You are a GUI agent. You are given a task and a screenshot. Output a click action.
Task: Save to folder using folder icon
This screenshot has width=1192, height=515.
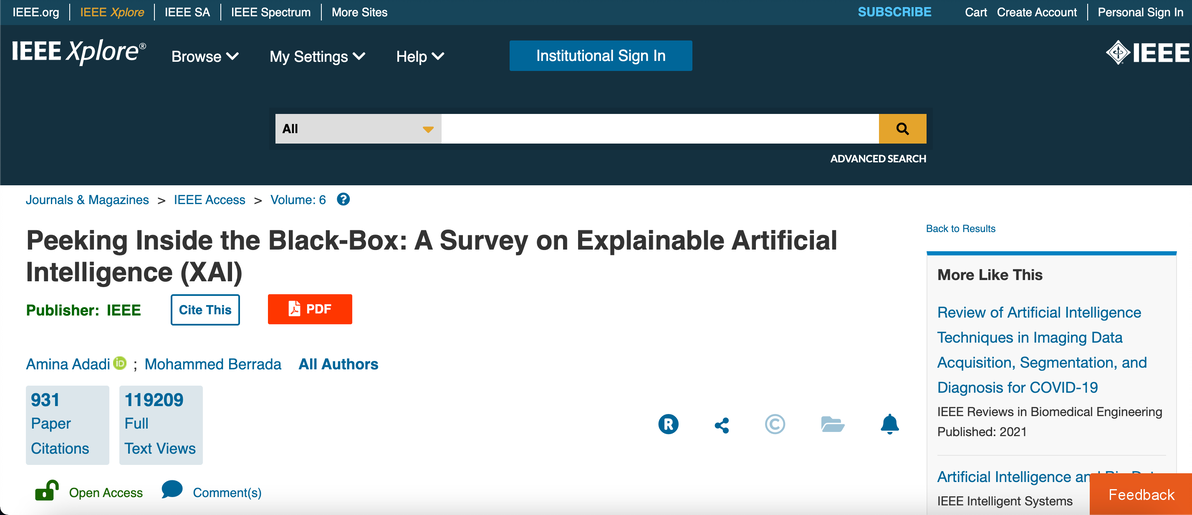[x=833, y=424]
